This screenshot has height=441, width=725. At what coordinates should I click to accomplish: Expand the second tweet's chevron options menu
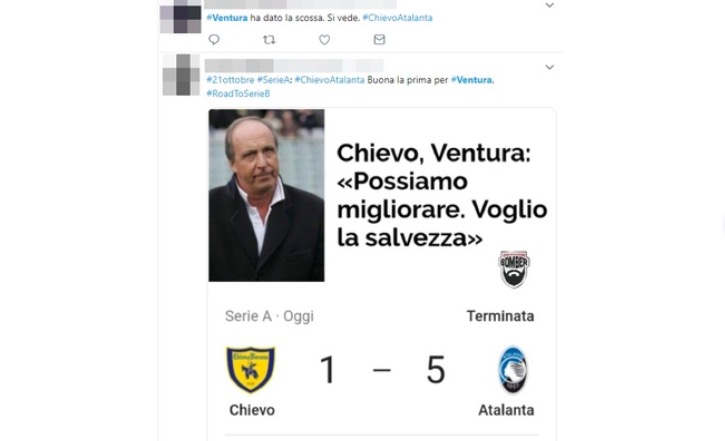pos(549,67)
